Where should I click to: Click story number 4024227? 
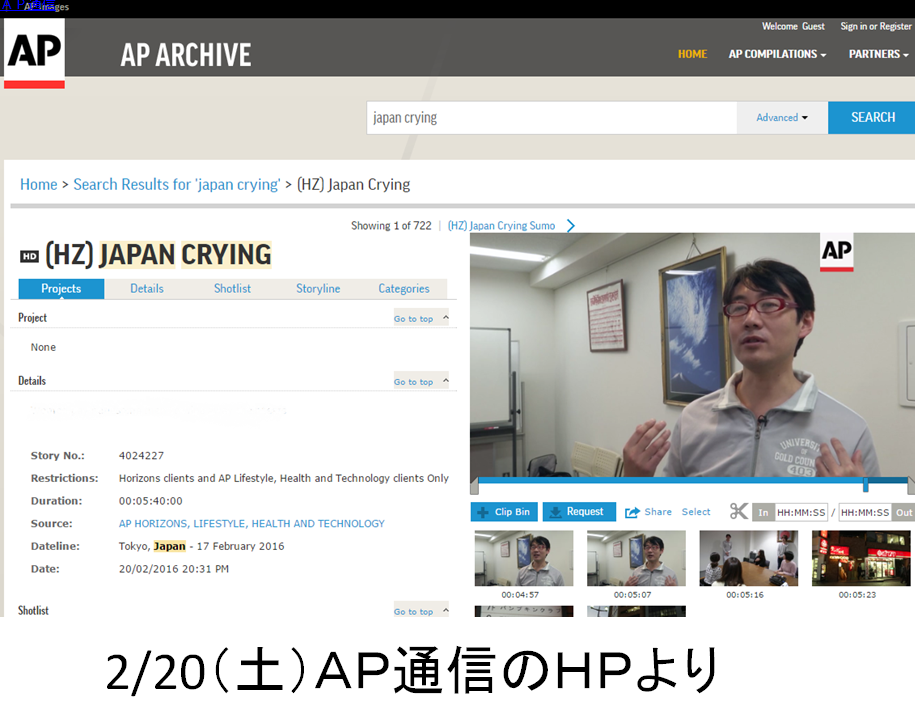point(141,456)
